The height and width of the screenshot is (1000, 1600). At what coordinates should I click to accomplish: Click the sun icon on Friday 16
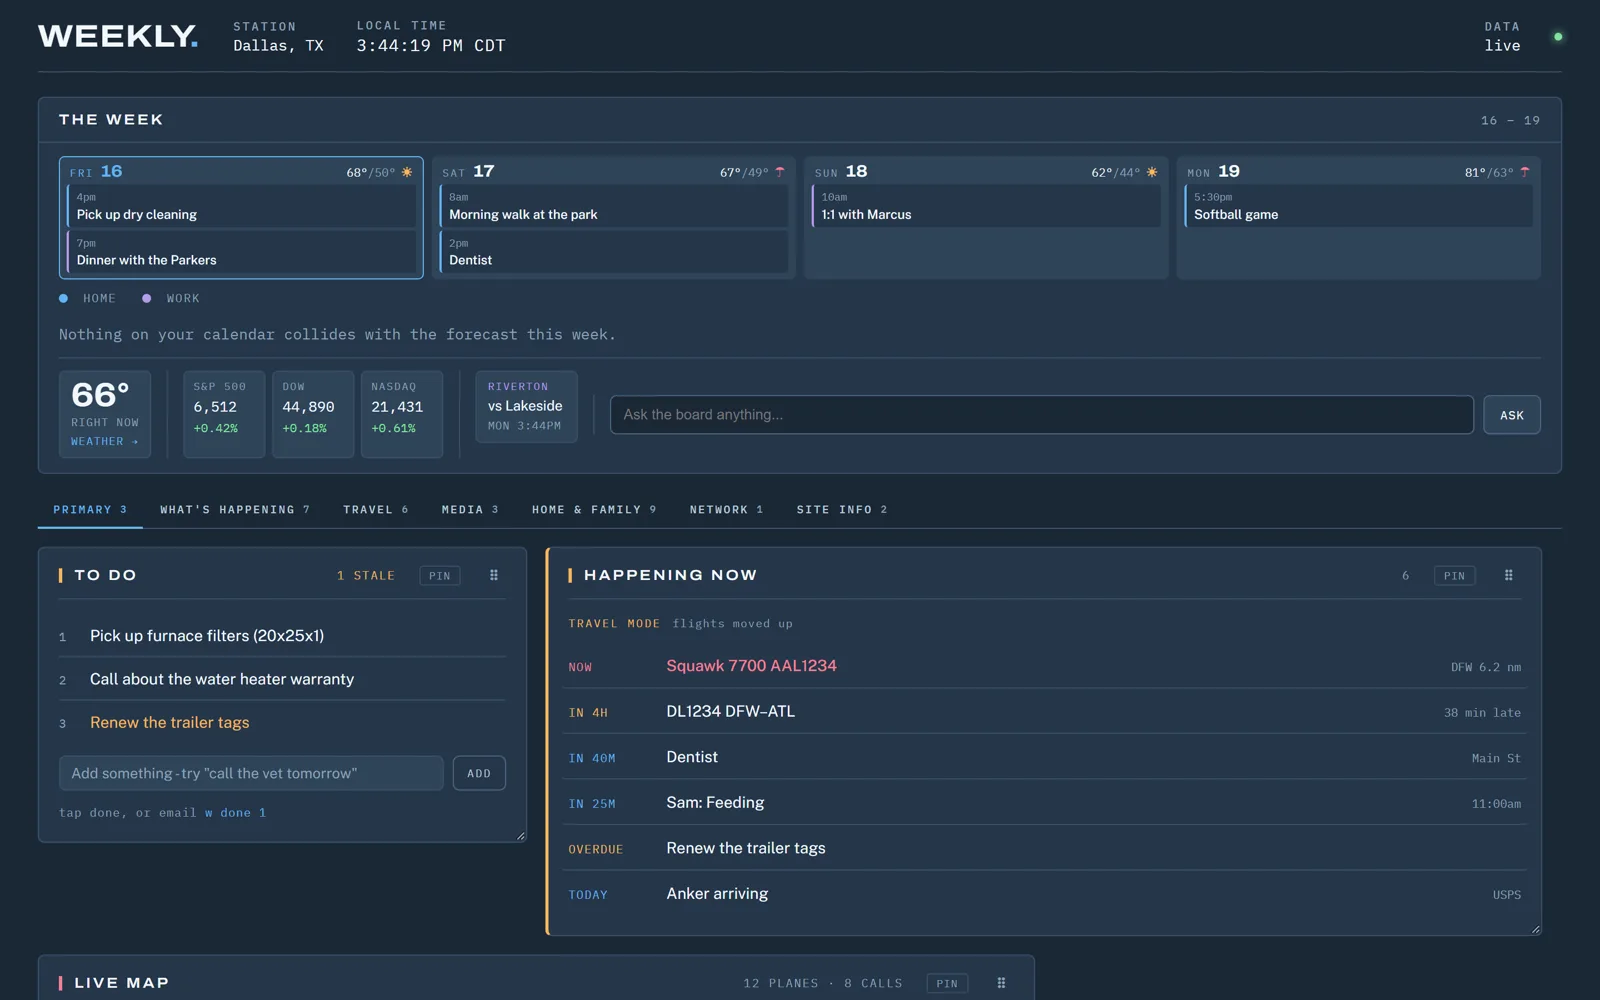tap(407, 172)
